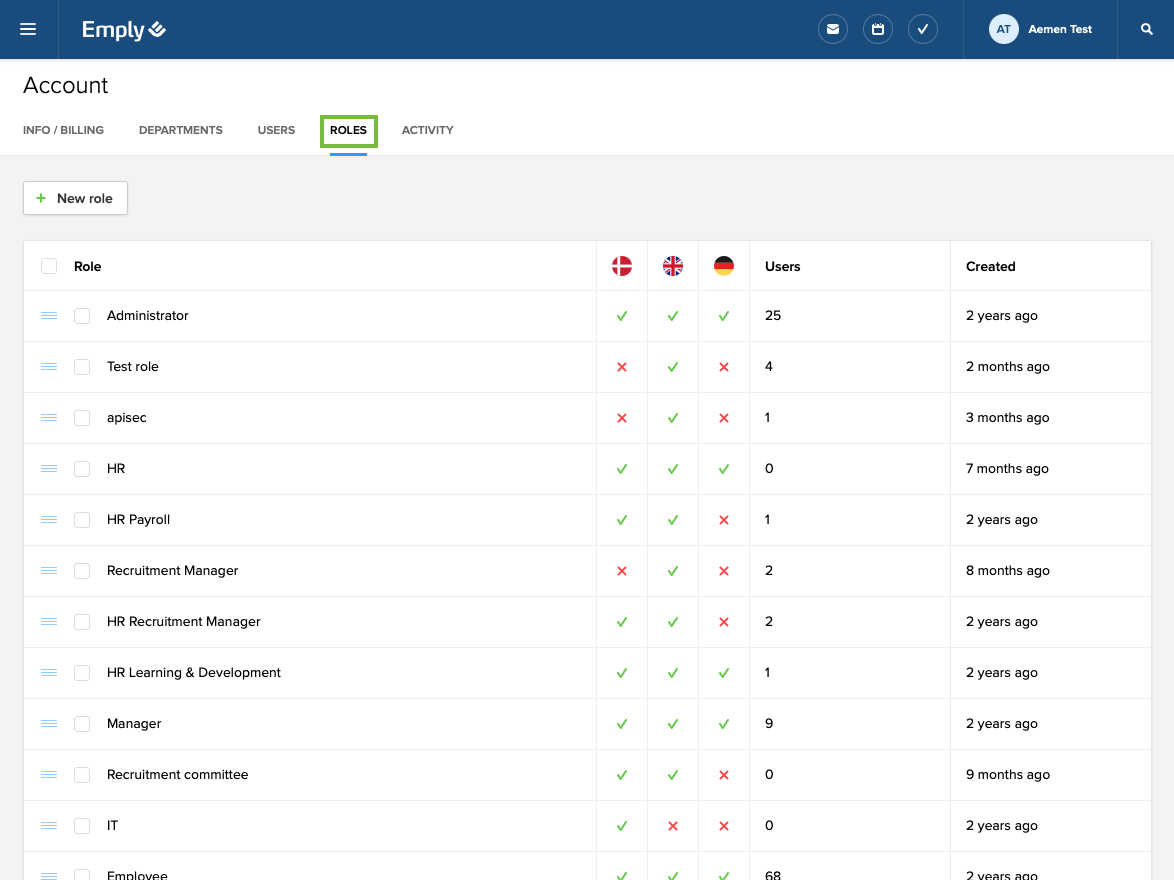Switch to the DEPARTMENTS tab
The width and height of the screenshot is (1174, 880).
click(x=180, y=130)
